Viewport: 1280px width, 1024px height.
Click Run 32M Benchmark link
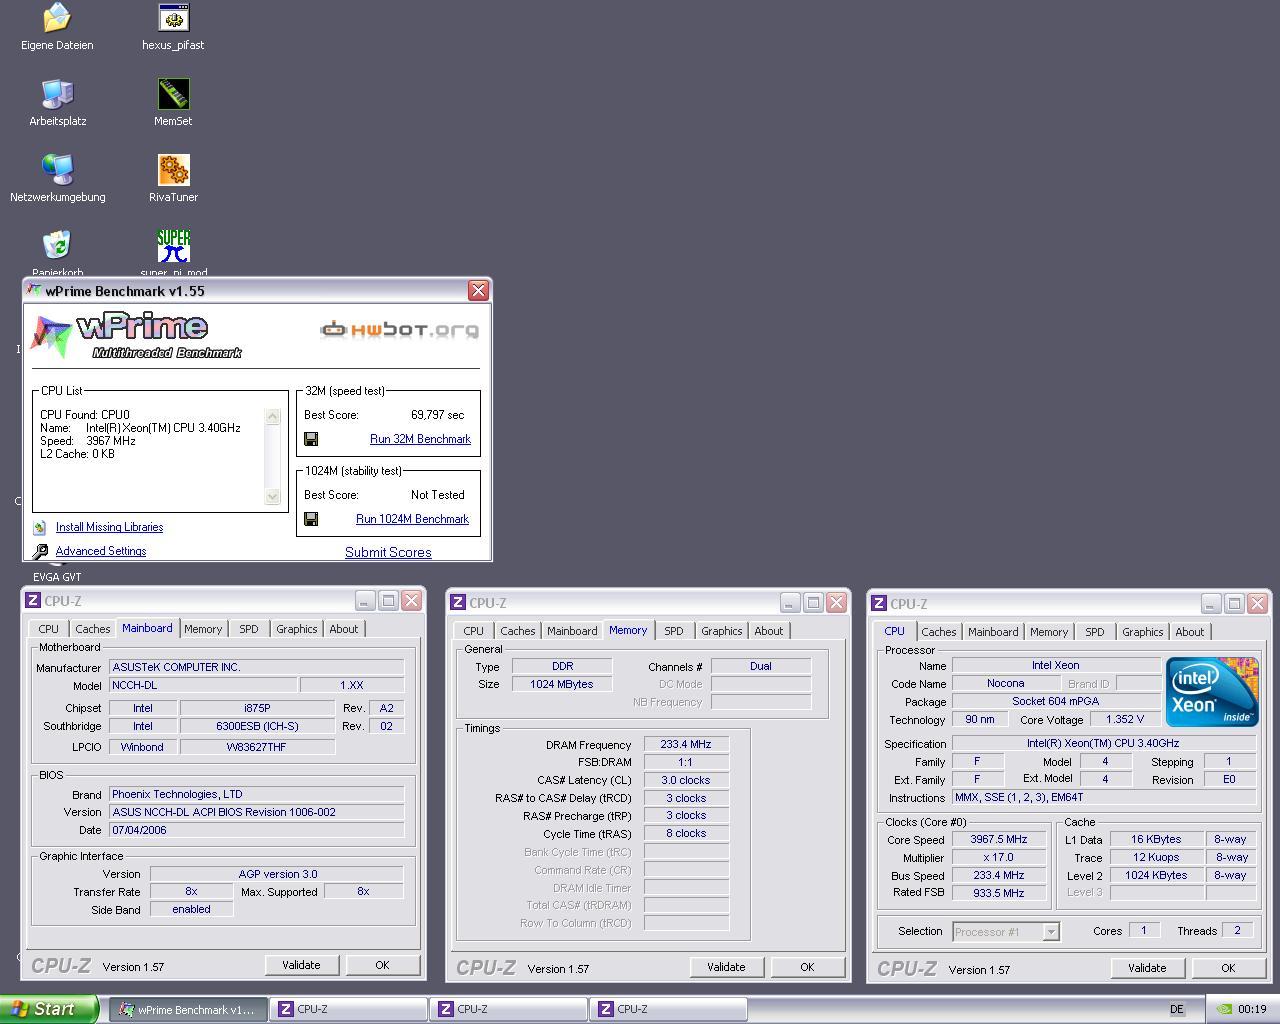420,439
